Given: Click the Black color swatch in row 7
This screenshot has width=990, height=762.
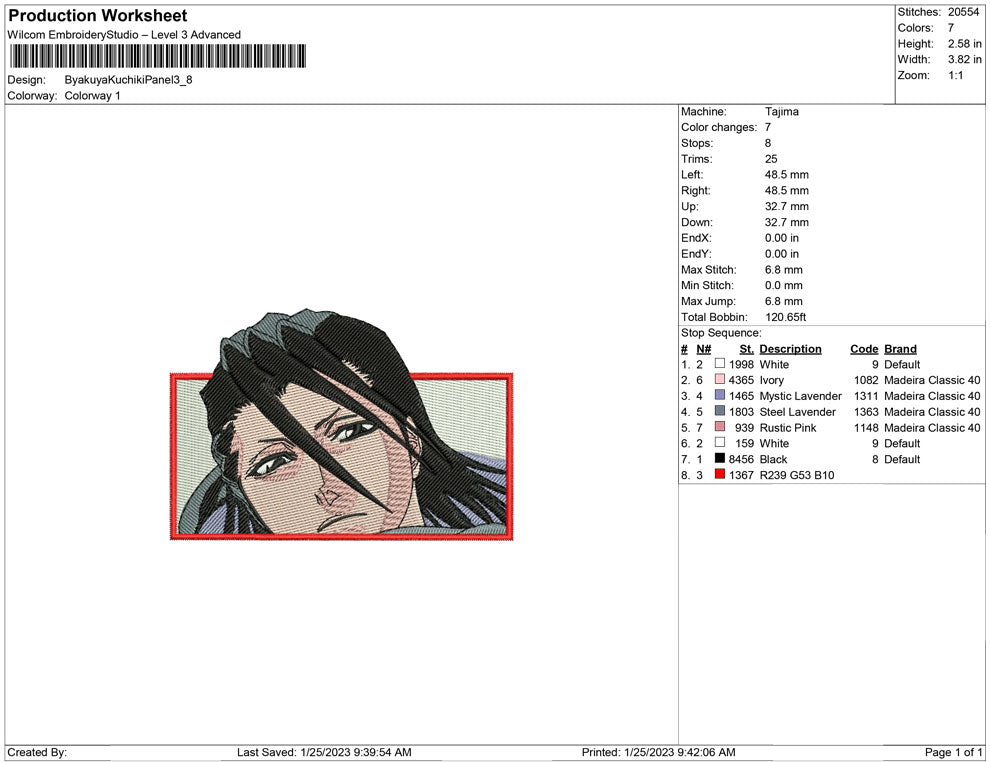Looking at the screenshot, I should pyautogui.click(x=720, y=458).
